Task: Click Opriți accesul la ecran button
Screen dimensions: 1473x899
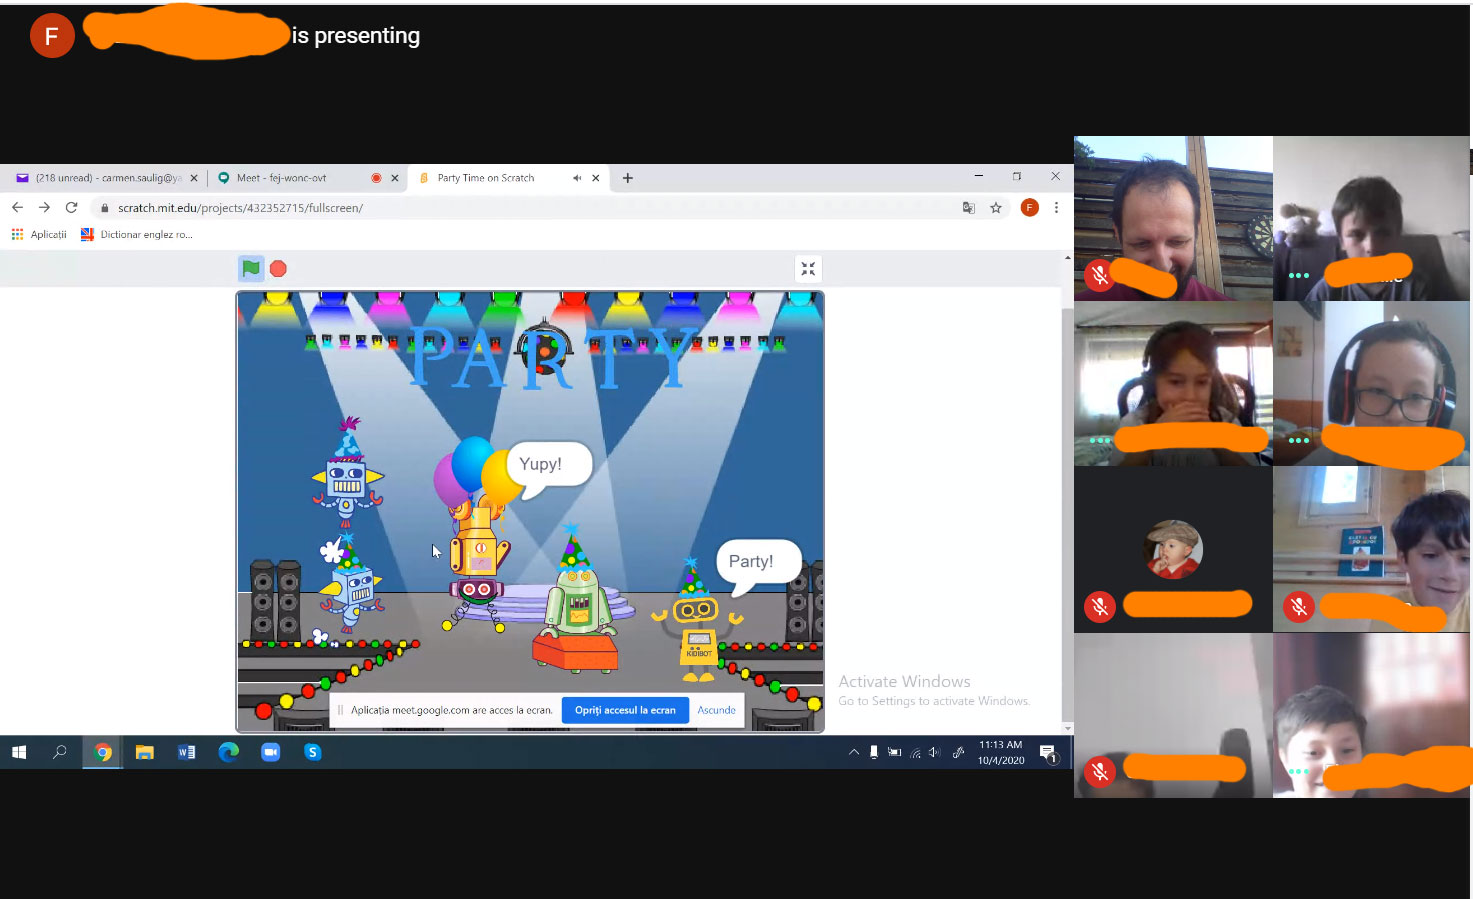Action: coord(625,710)
